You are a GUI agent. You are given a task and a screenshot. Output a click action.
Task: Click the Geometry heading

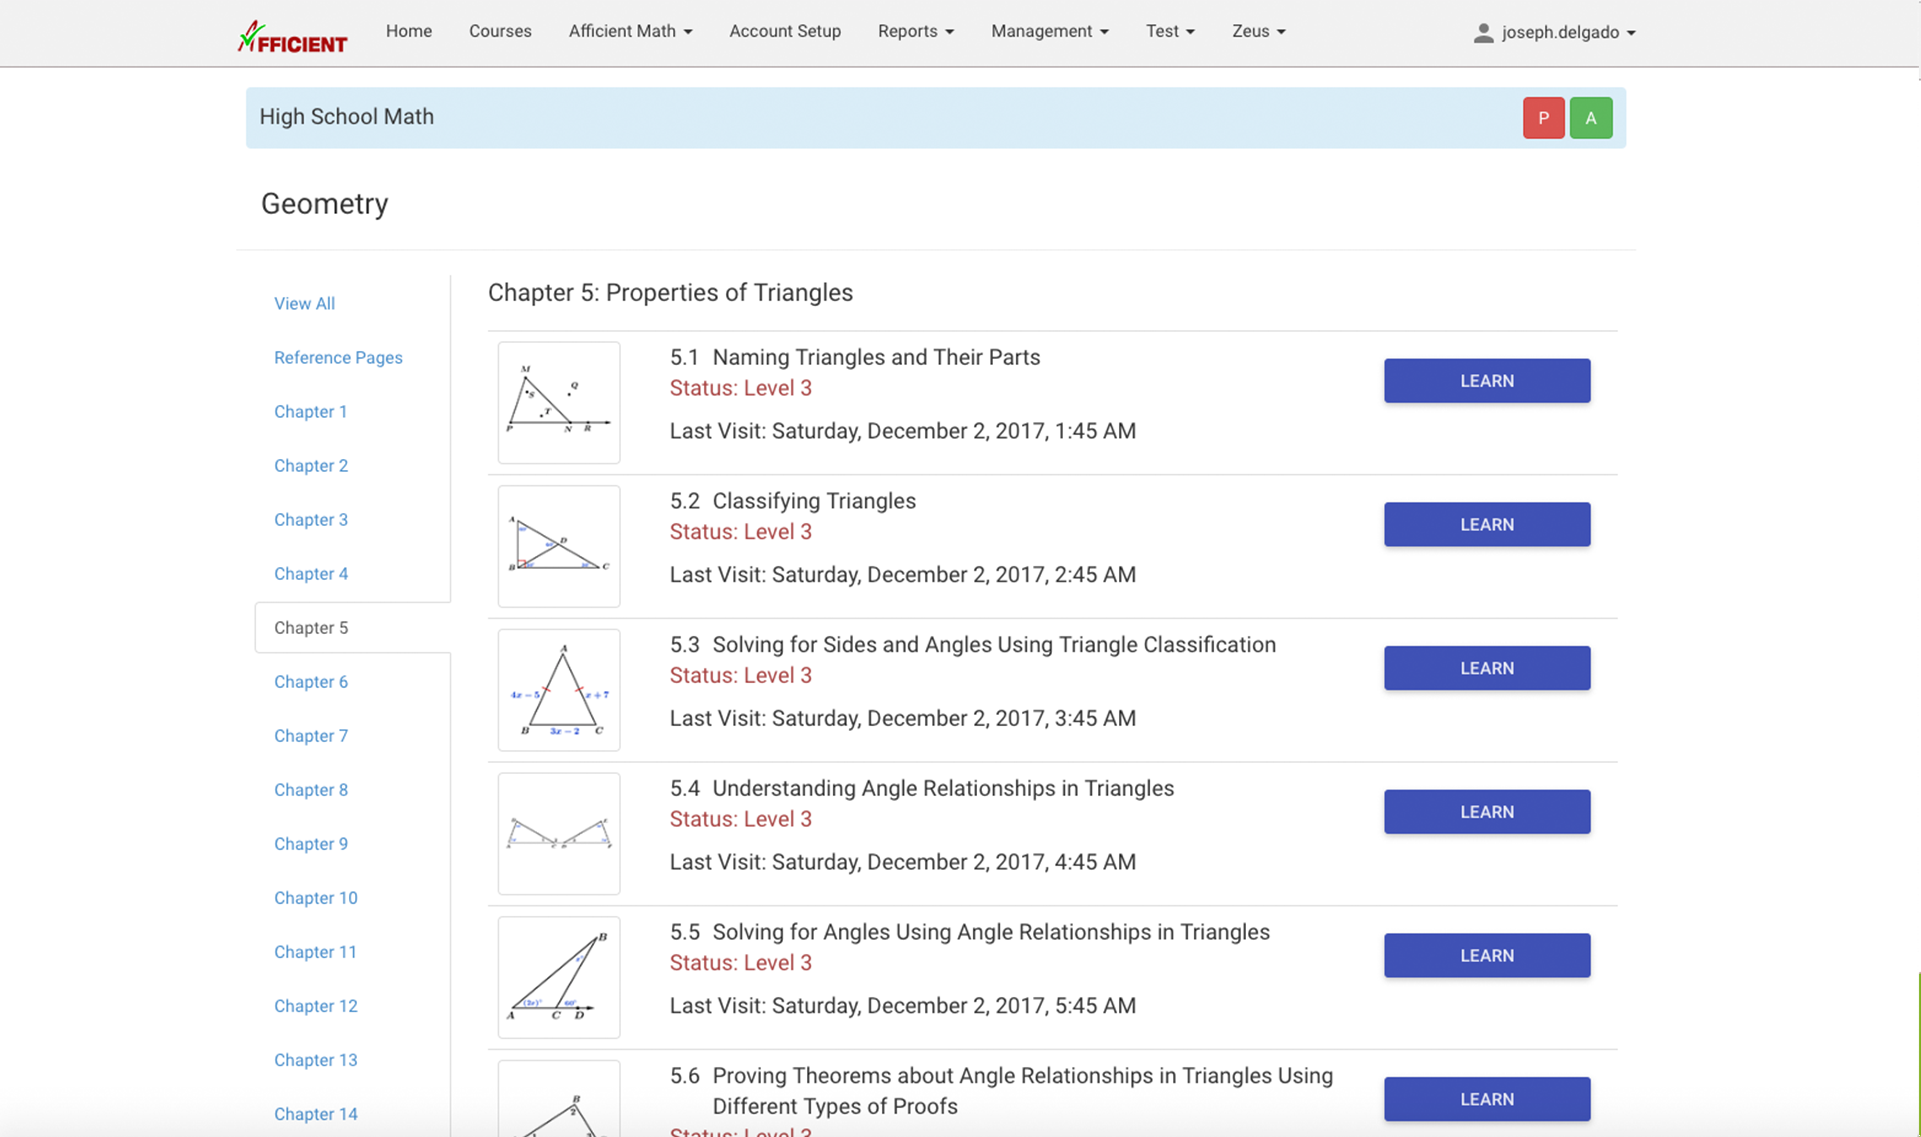(x=324, y=204)
